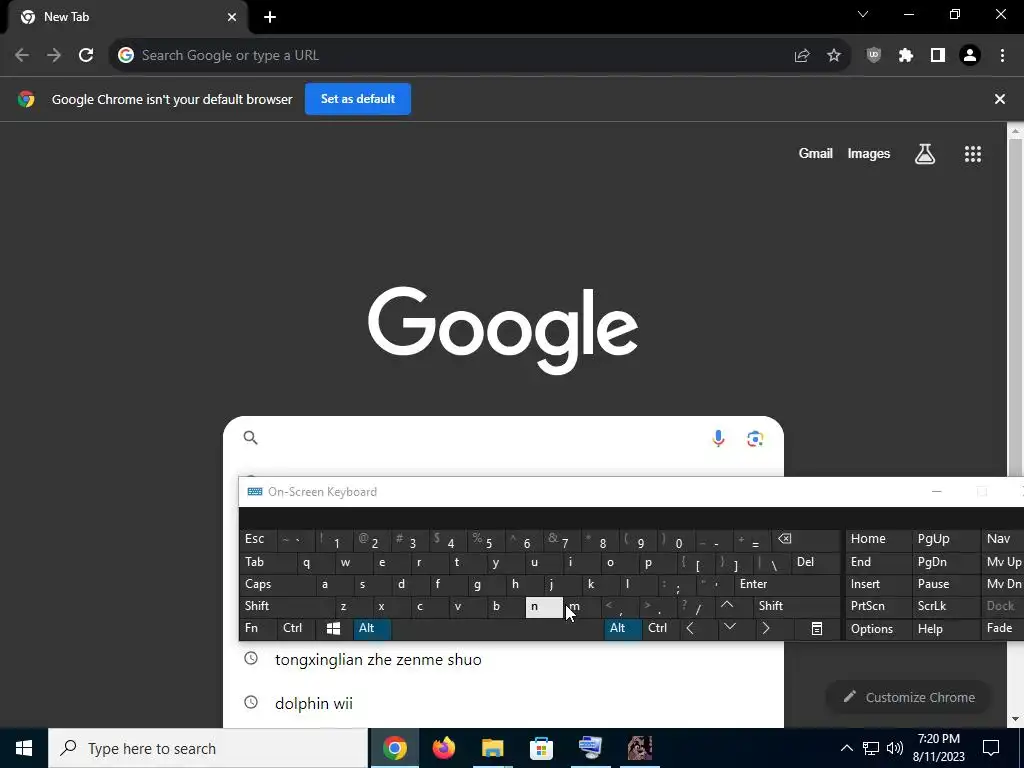The height and width of the screenshot is (768, 1024).
Task: Open the Images link
Action: point(869,153)
